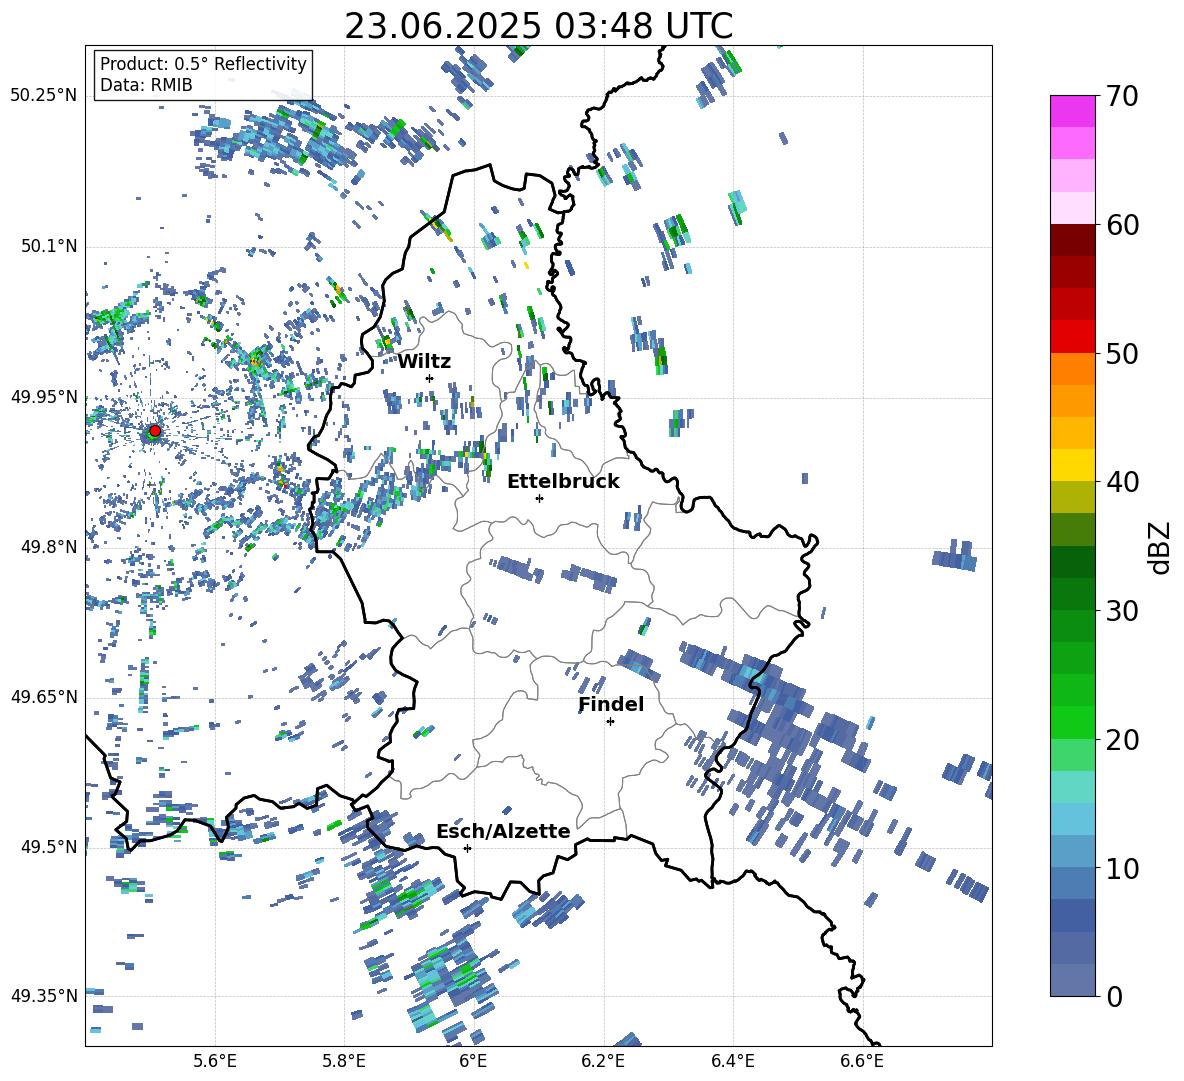Click the Esch/Alzette city label
This screenshot has width=1184, height=1081.
coord(503,831)
